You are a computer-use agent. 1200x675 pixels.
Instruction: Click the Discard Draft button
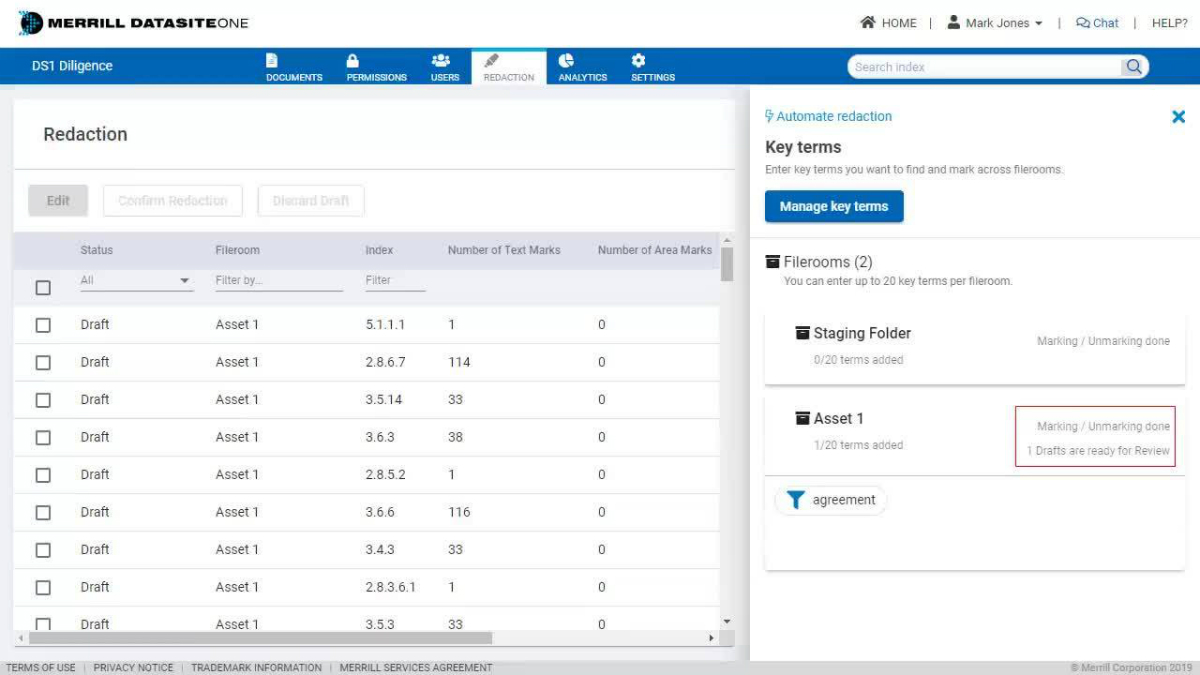click(311, 201)
